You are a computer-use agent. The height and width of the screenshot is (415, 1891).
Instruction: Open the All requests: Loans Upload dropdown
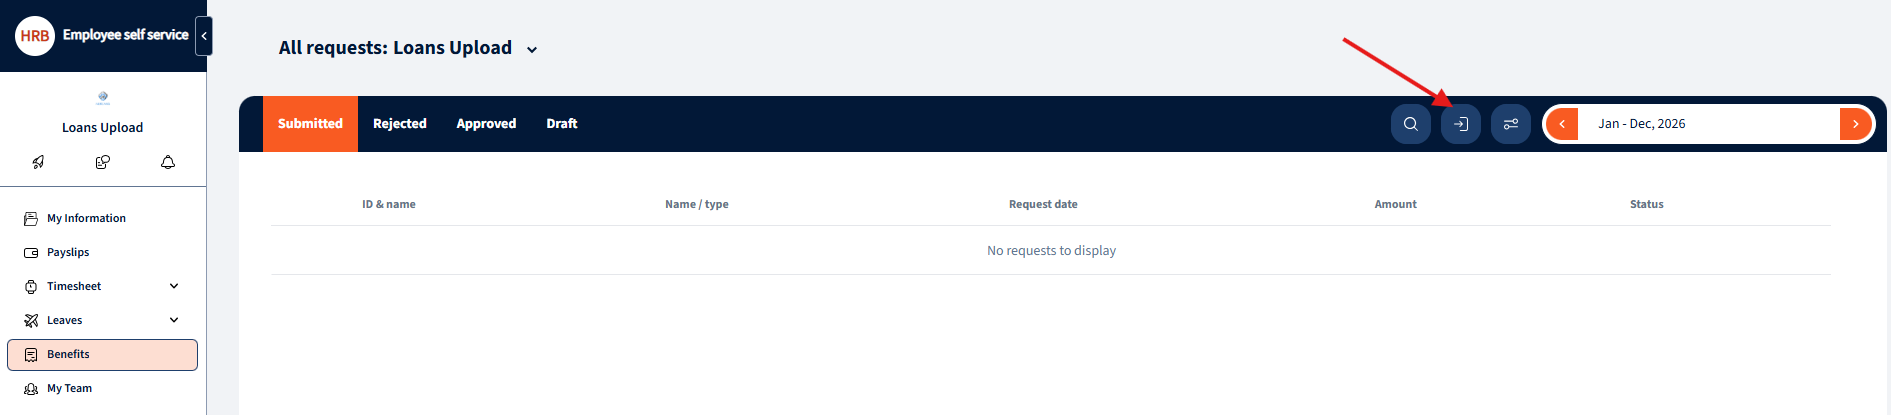pyautogui.click(x=532, y=50)
